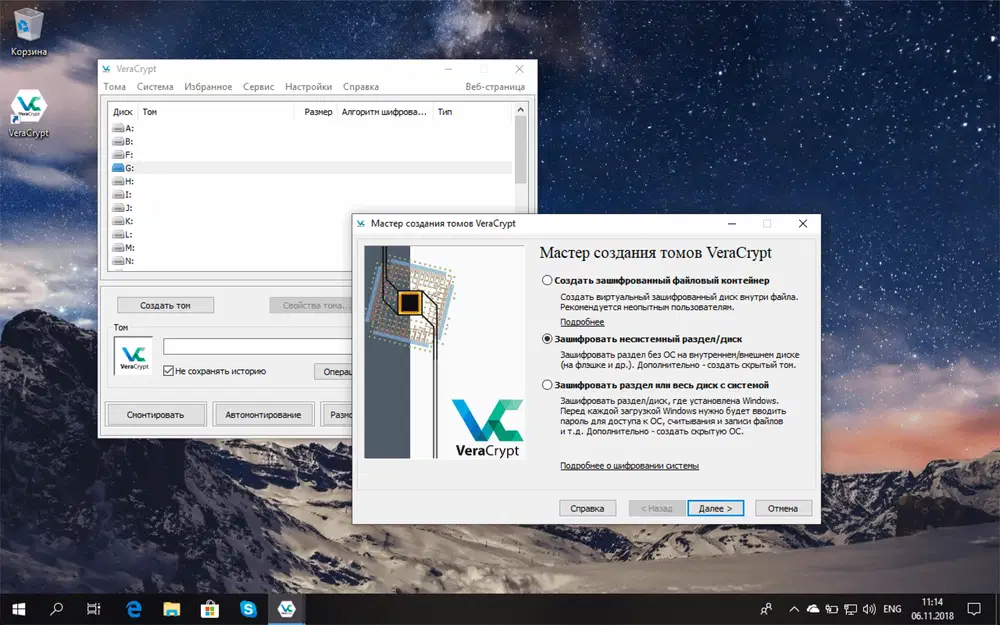Image resolution: width=1000 pixels, height=625 pixels.
Task: Click the wizard 'Справка' button
Action: [587, 508]
